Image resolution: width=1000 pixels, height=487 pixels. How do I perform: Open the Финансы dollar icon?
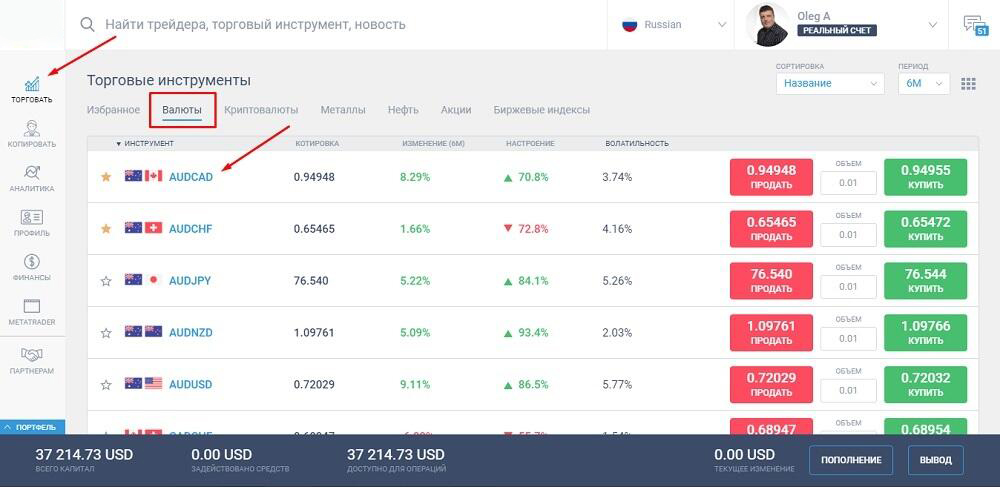(32, 263)
